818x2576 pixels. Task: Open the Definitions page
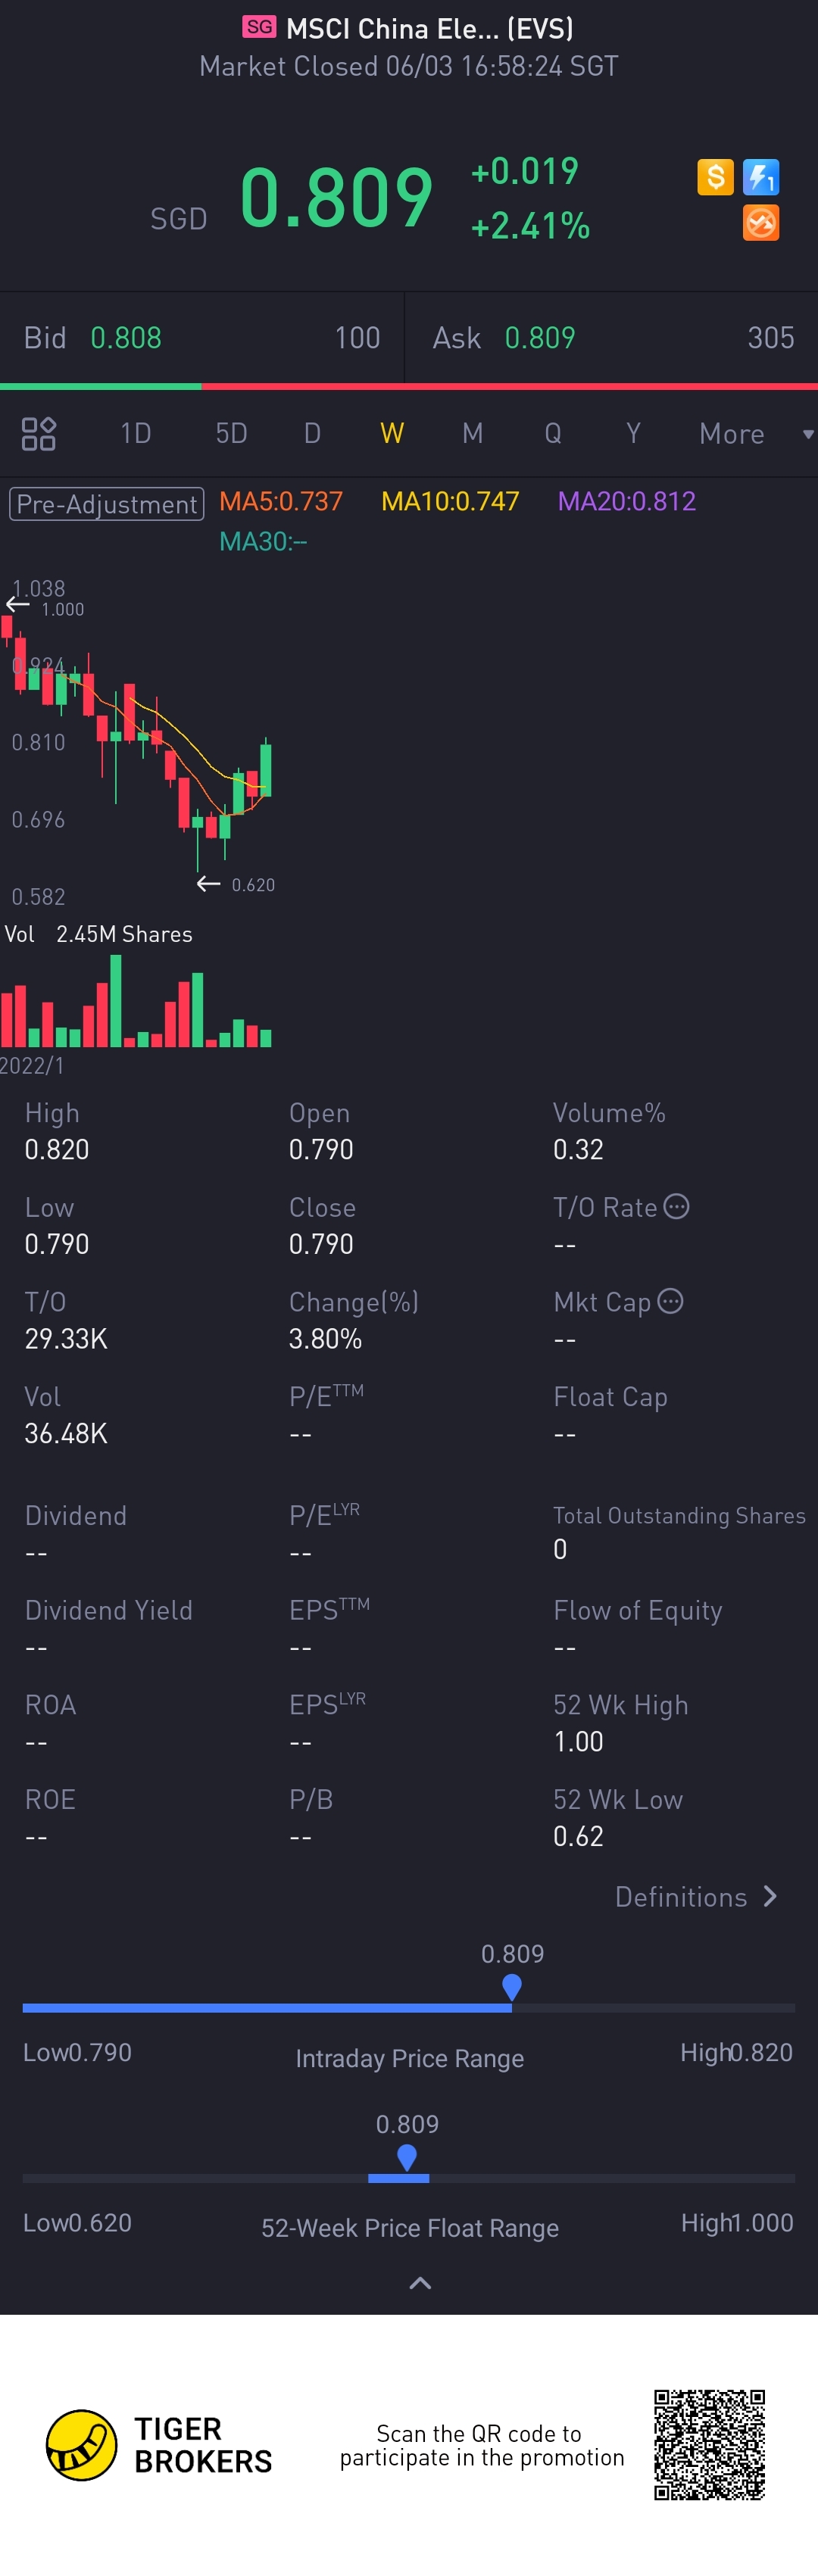point(696,1897)
